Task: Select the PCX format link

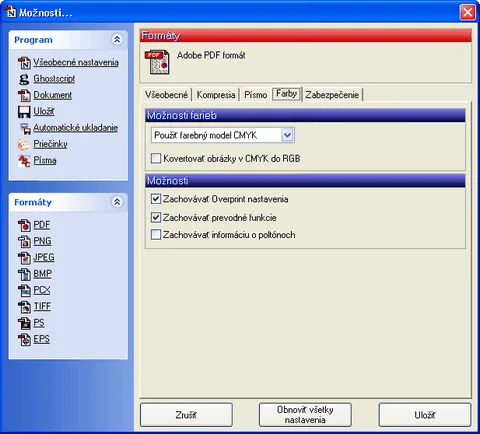Action: 42,290
